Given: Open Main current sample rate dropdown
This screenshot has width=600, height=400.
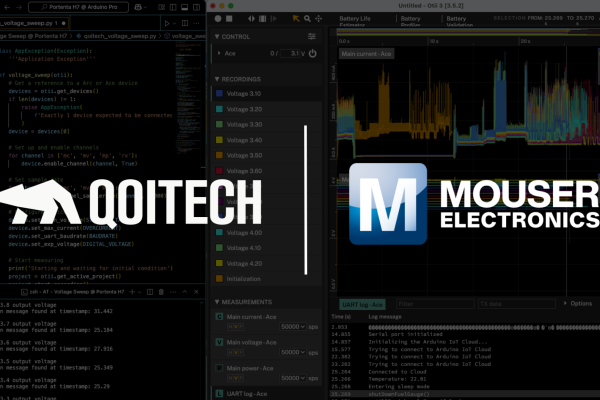Looking at the screenshot, I should (293, 327).
